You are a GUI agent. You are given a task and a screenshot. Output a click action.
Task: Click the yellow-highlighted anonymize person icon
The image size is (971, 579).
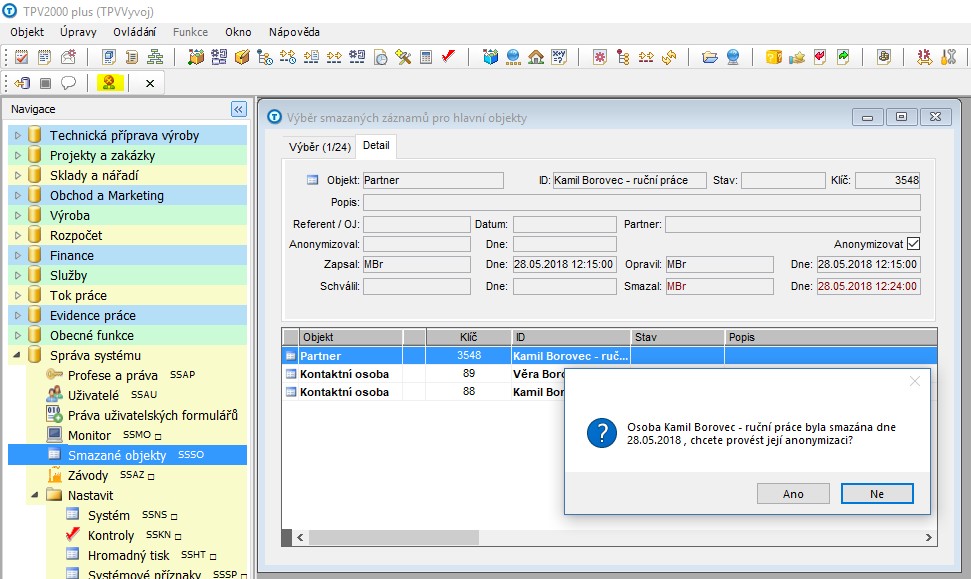(110, 83)
